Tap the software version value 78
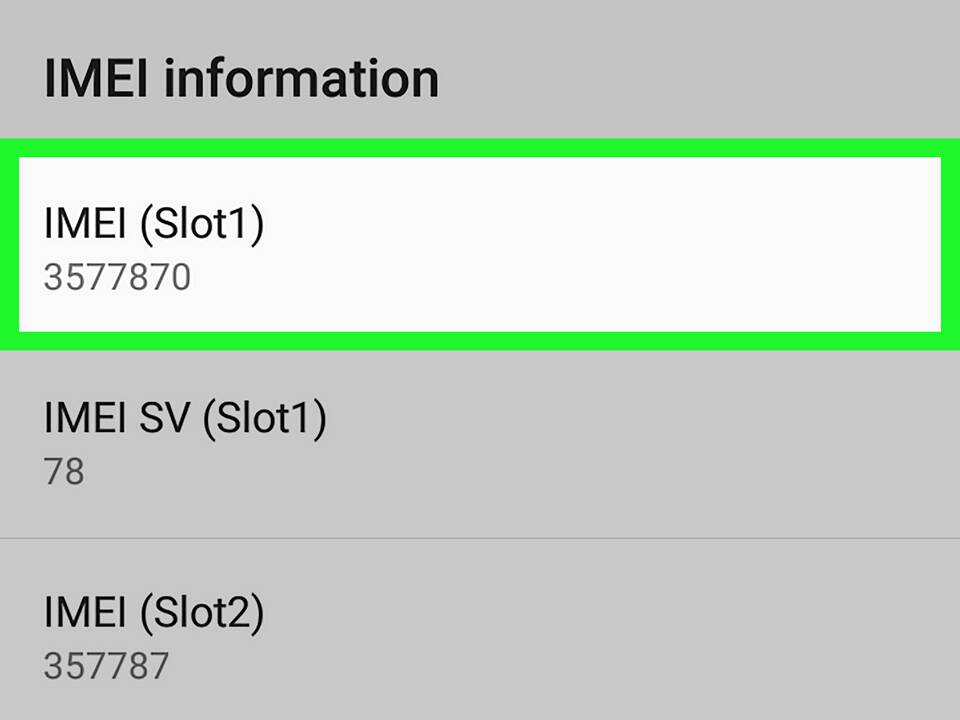The image size is (960, 720). [64, 471]
